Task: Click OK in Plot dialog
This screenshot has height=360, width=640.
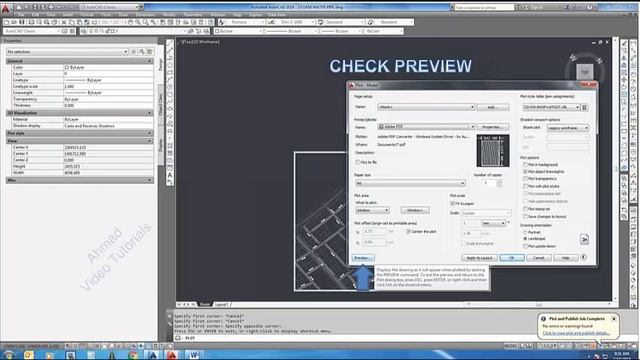Action: (511, 258)
